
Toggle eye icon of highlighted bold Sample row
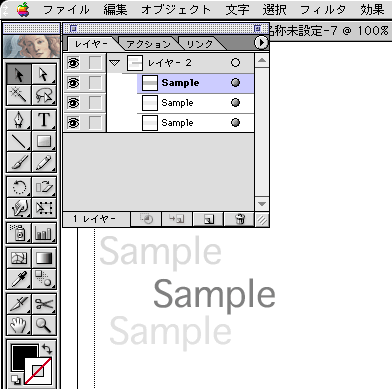(73, 83)
